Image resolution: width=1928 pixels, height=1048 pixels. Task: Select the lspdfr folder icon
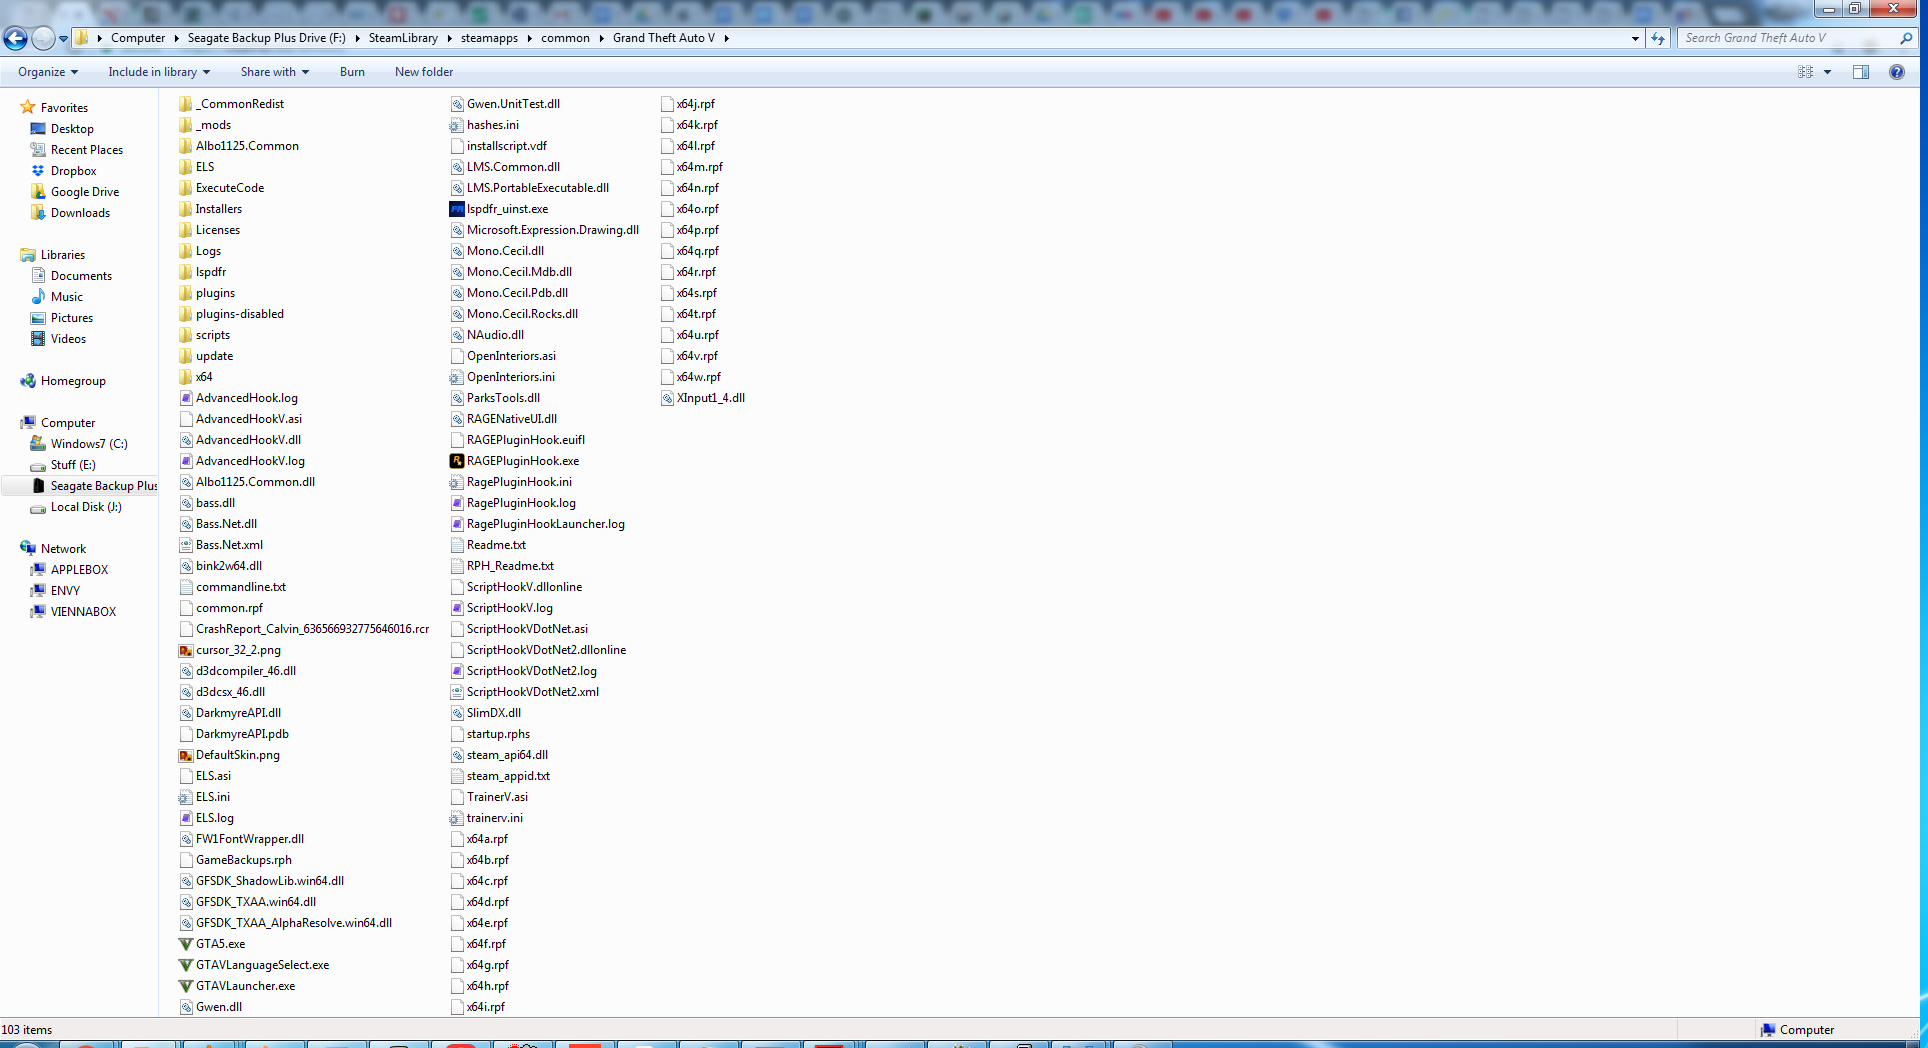click(186, 272)
